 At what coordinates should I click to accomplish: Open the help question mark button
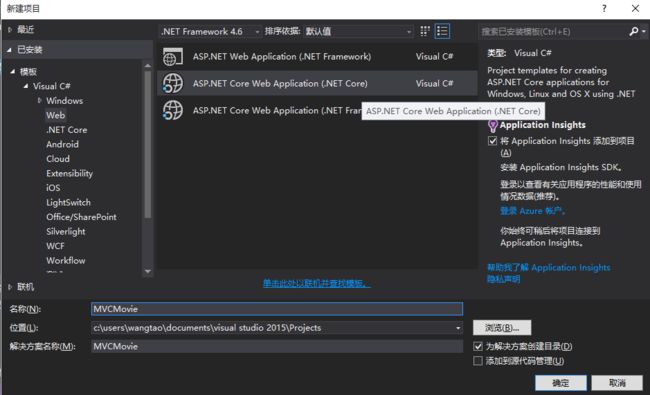click(x=604, y=8)
